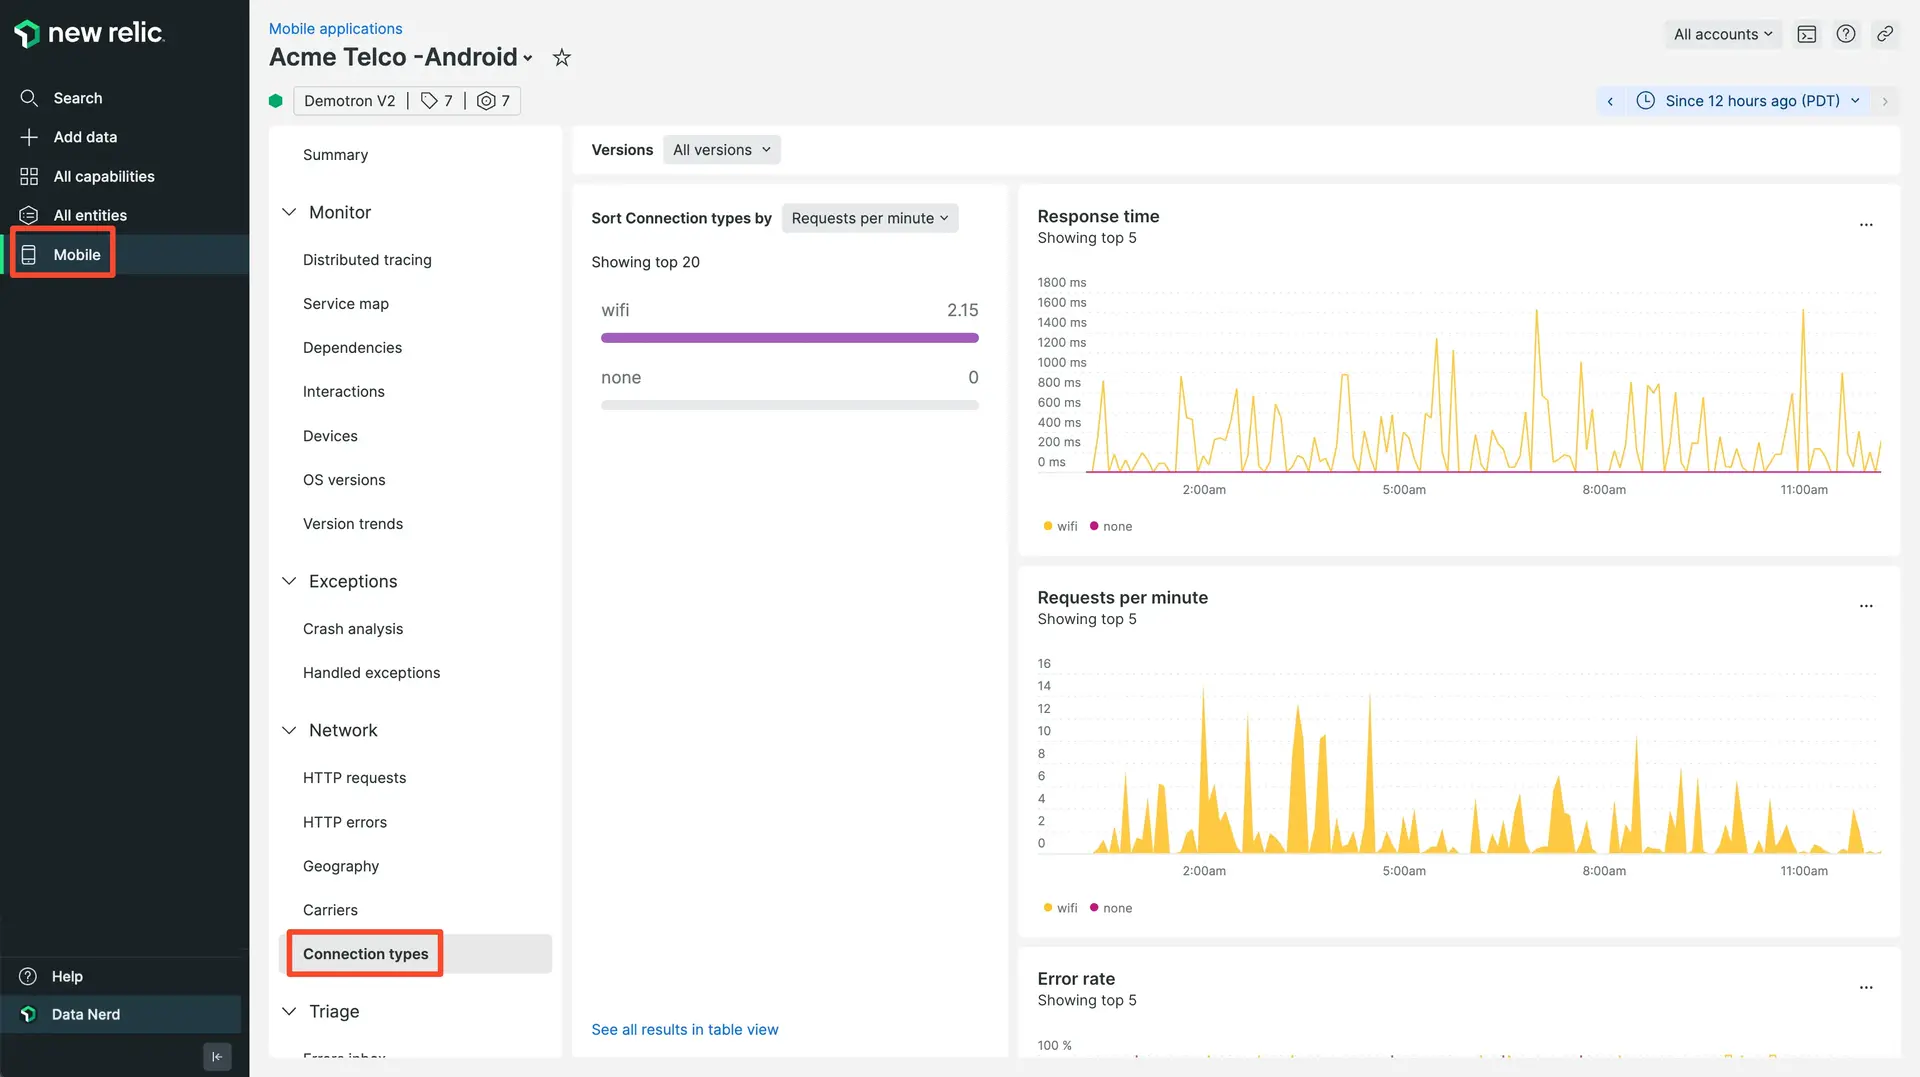
Task: Toggle none series in Response time legend
Action: [1111, 527]
